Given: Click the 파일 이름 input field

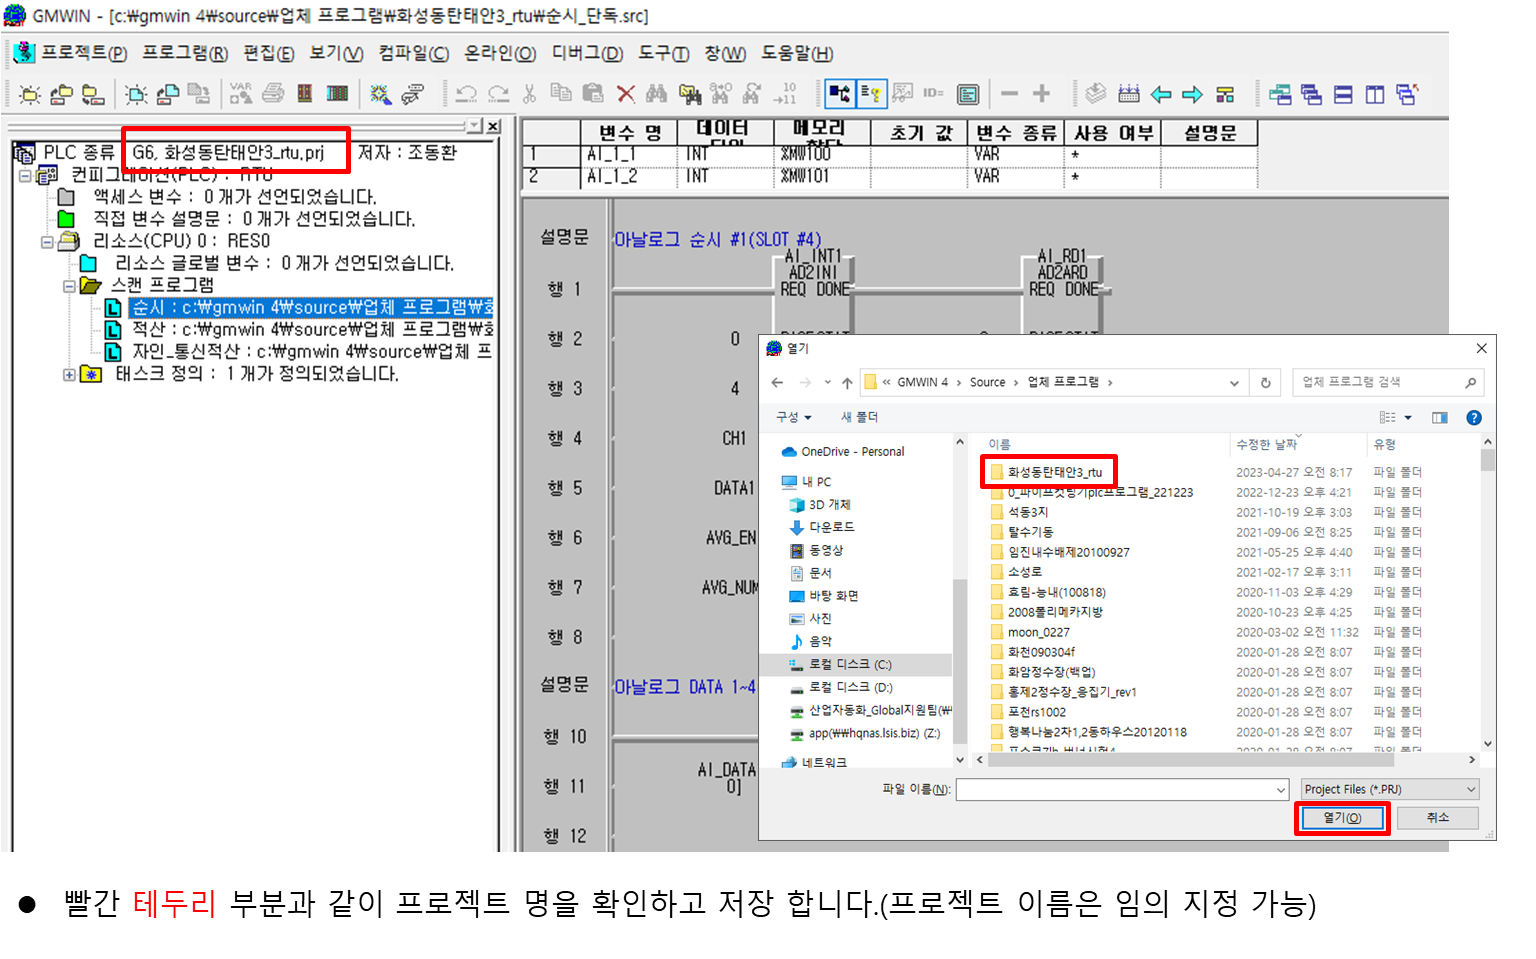Looking at the screenshot, I should click(1122, 790).
